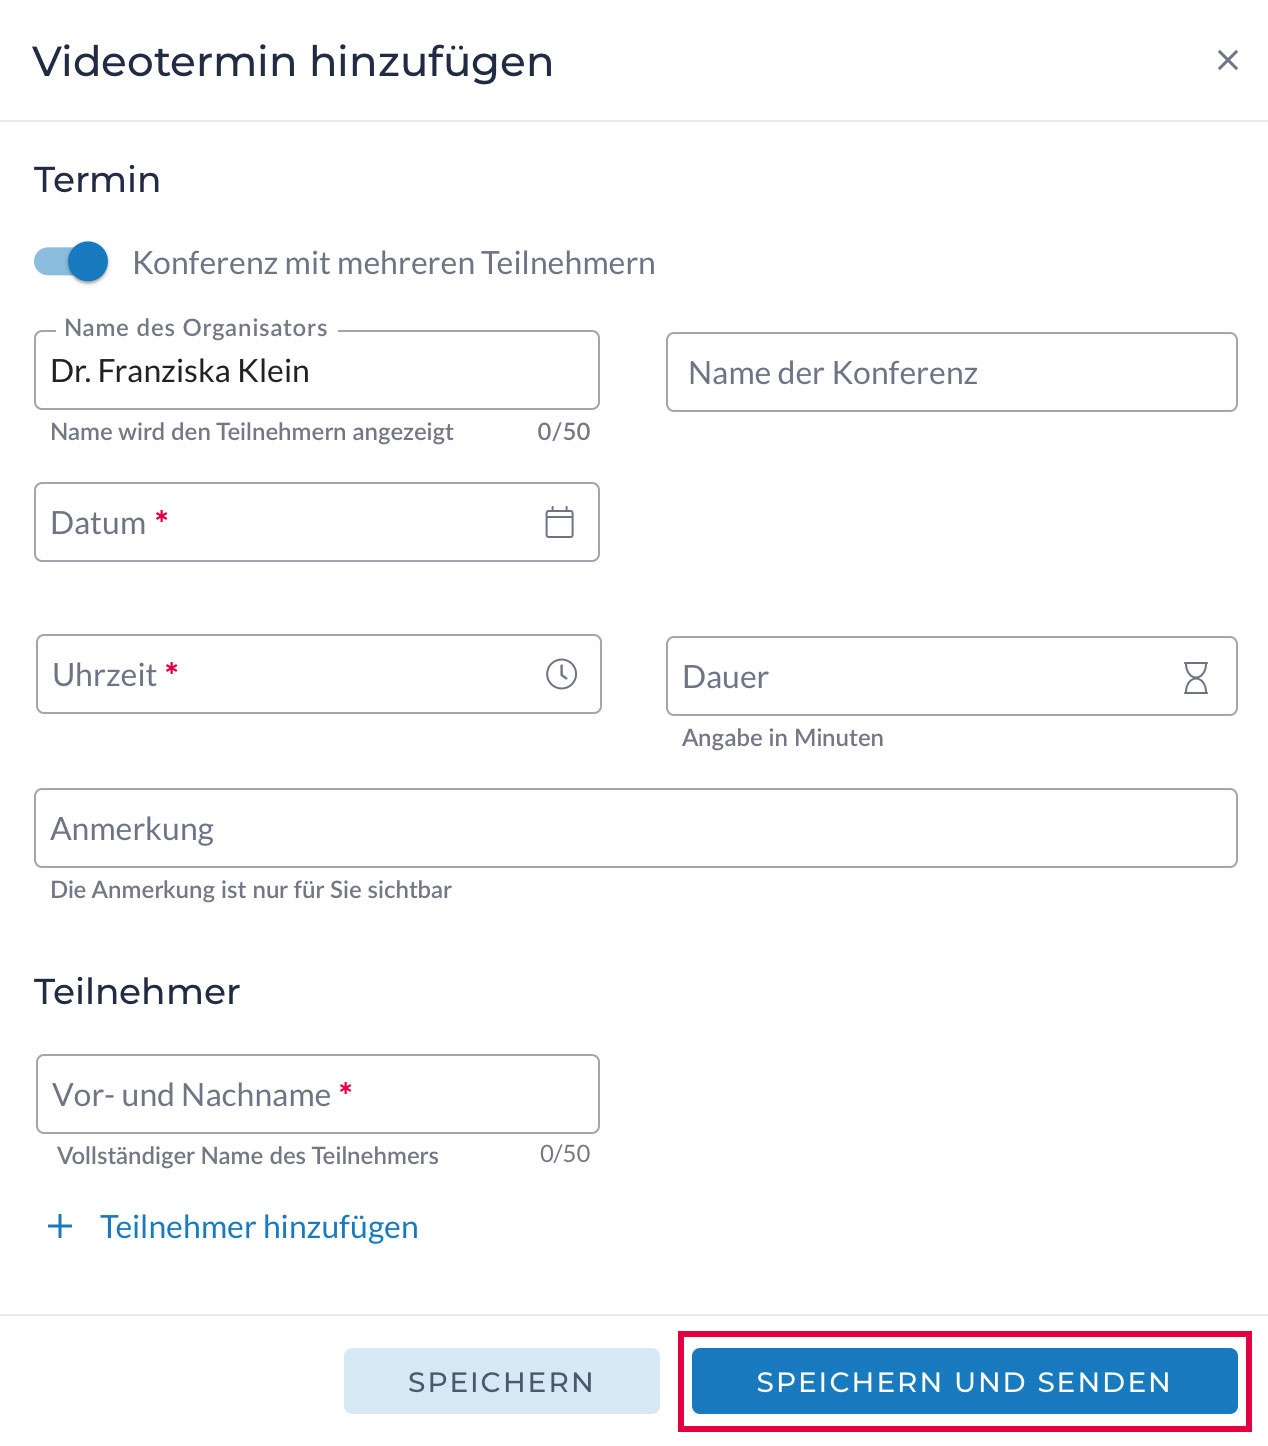The width and height of the screenshot is (1268, 1446).
Task: Open the Datum calendar picker icon
Action: point(559,522)
